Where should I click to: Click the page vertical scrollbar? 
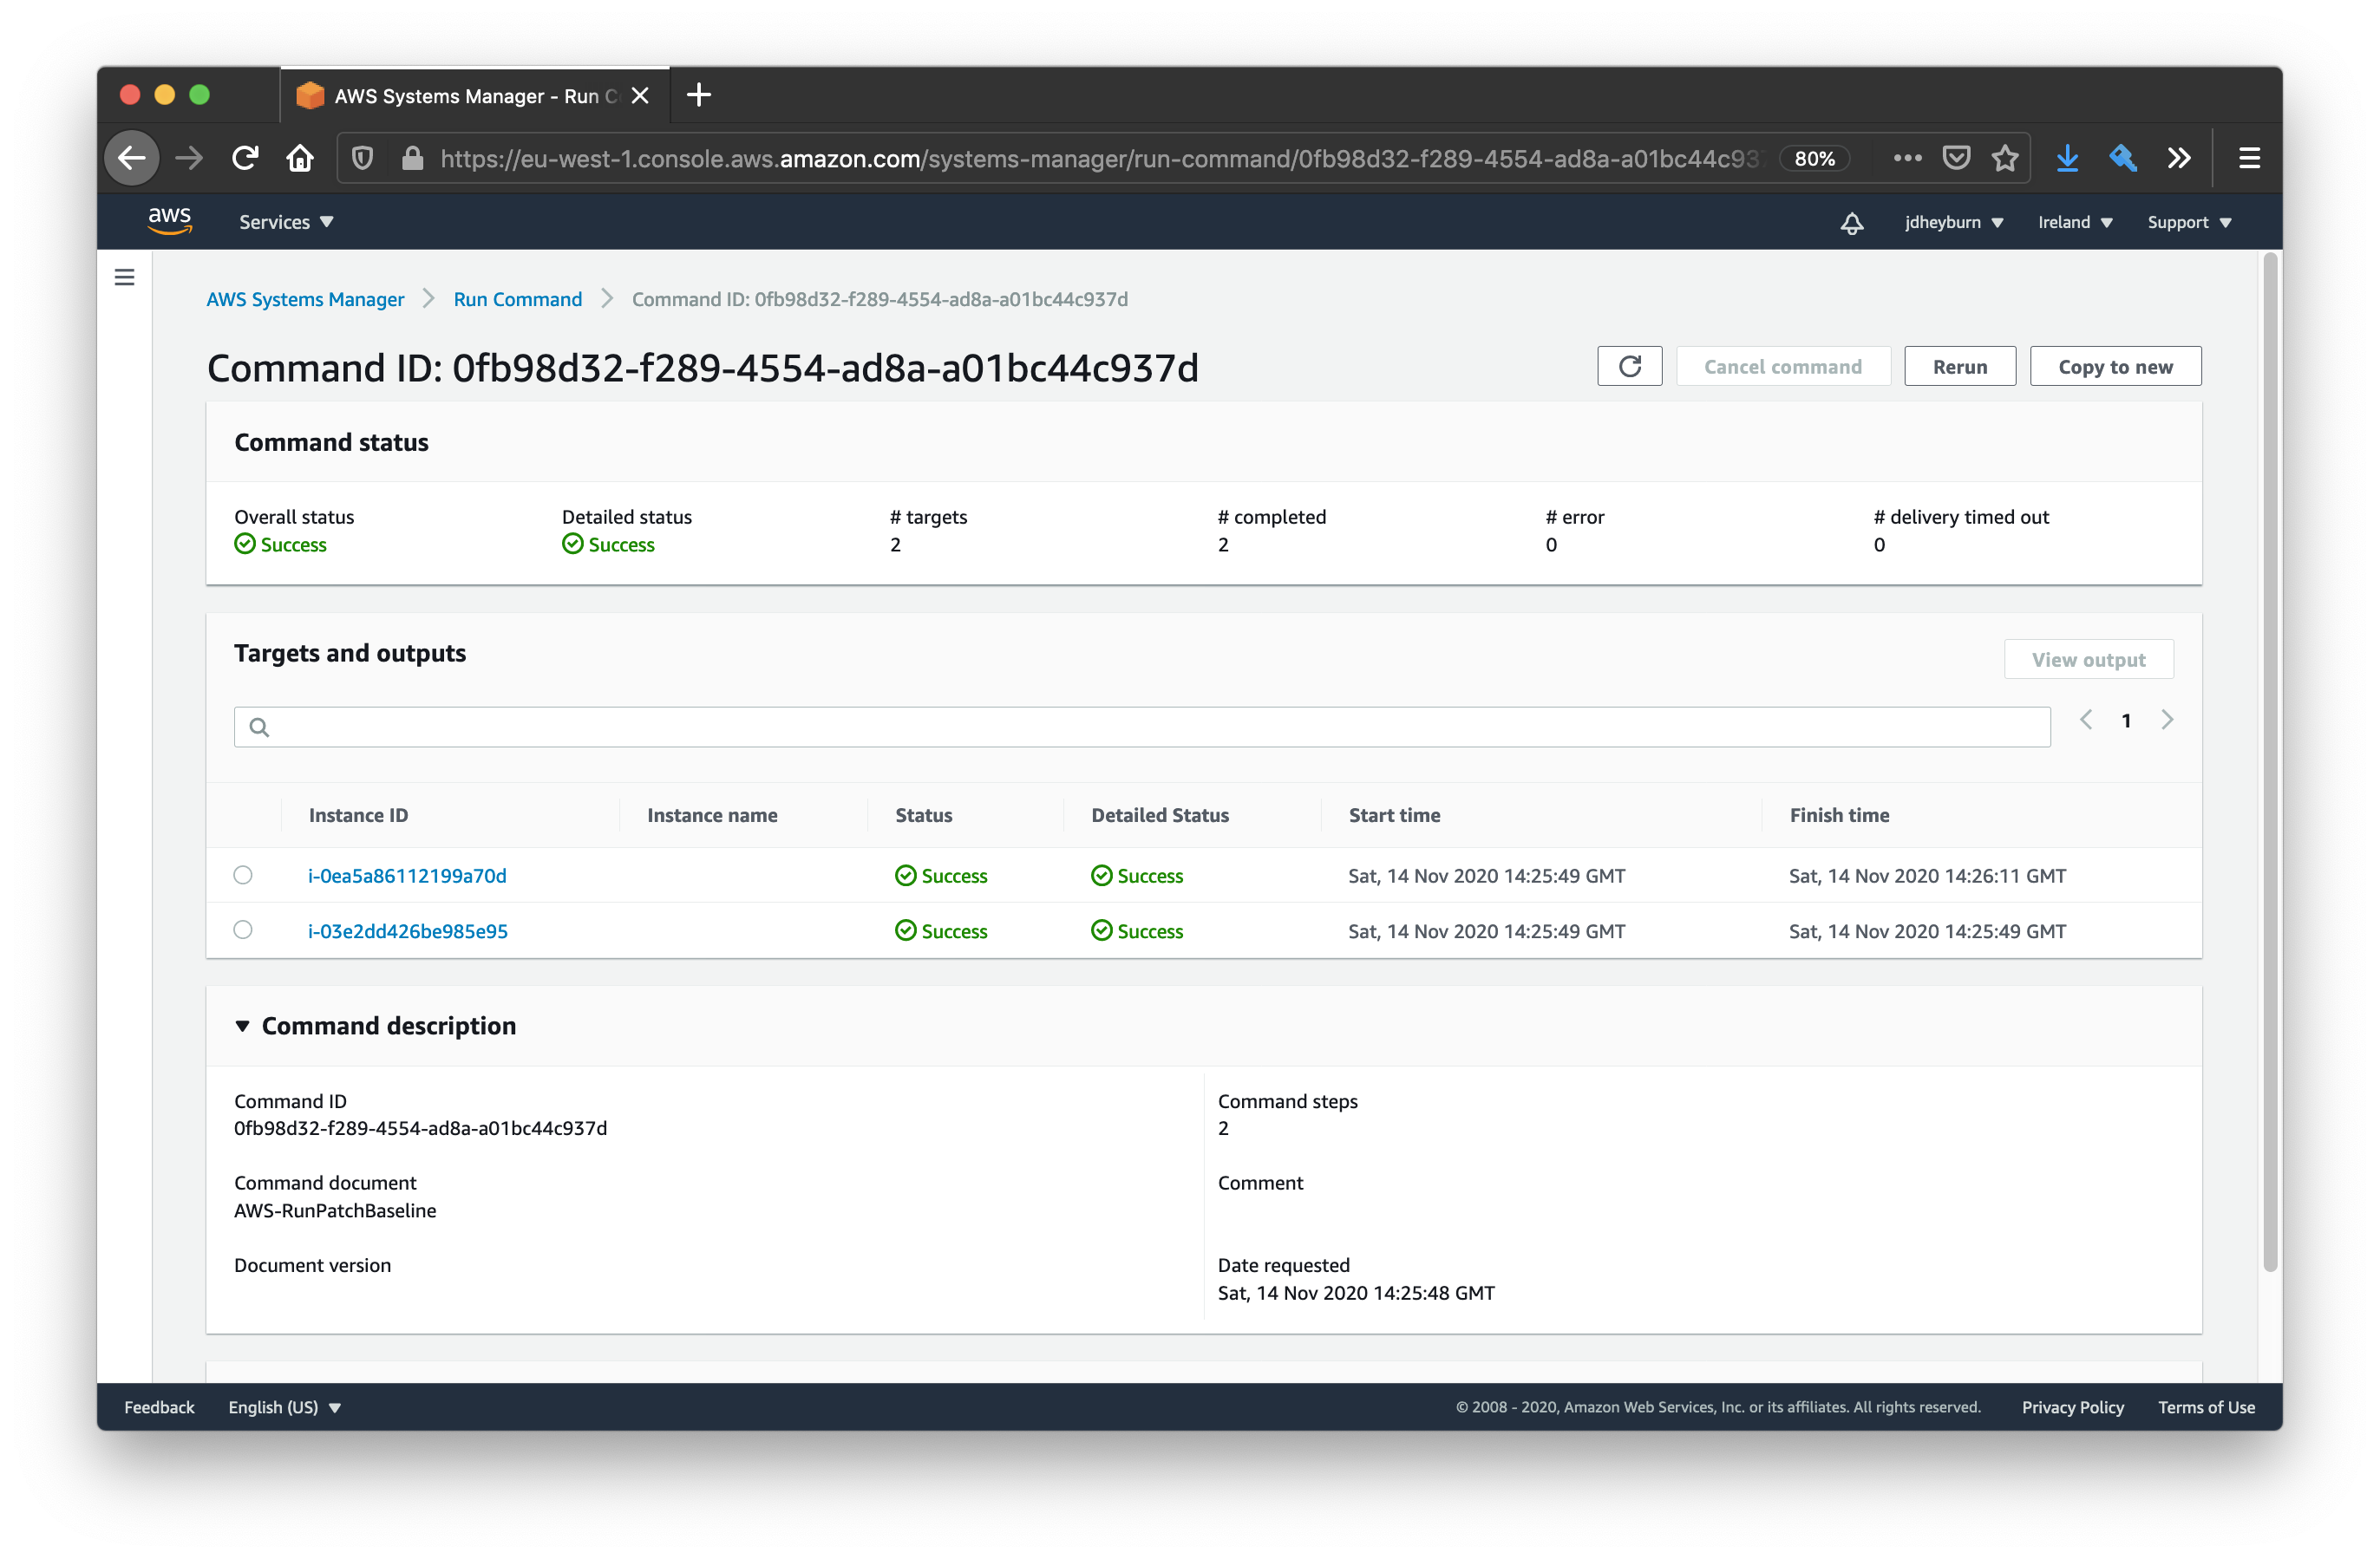pos(2270,762)
